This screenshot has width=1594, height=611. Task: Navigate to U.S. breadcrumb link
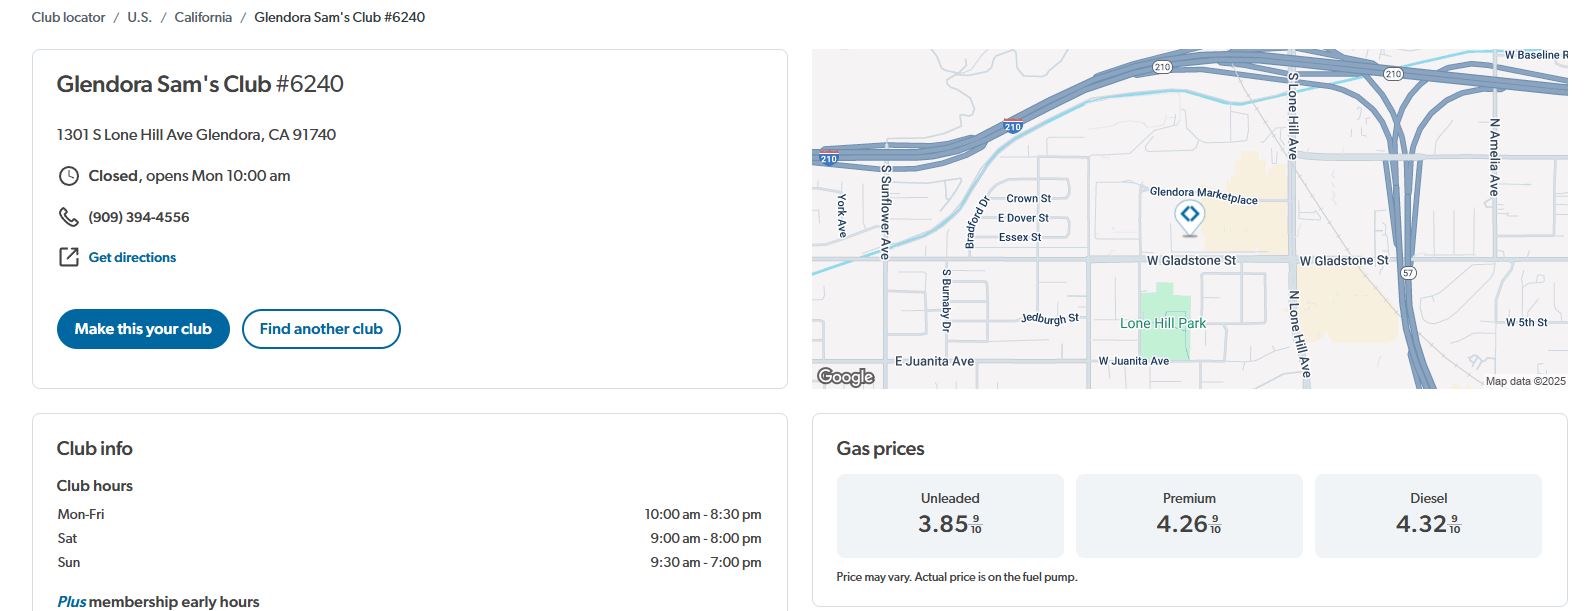(139, 17)
